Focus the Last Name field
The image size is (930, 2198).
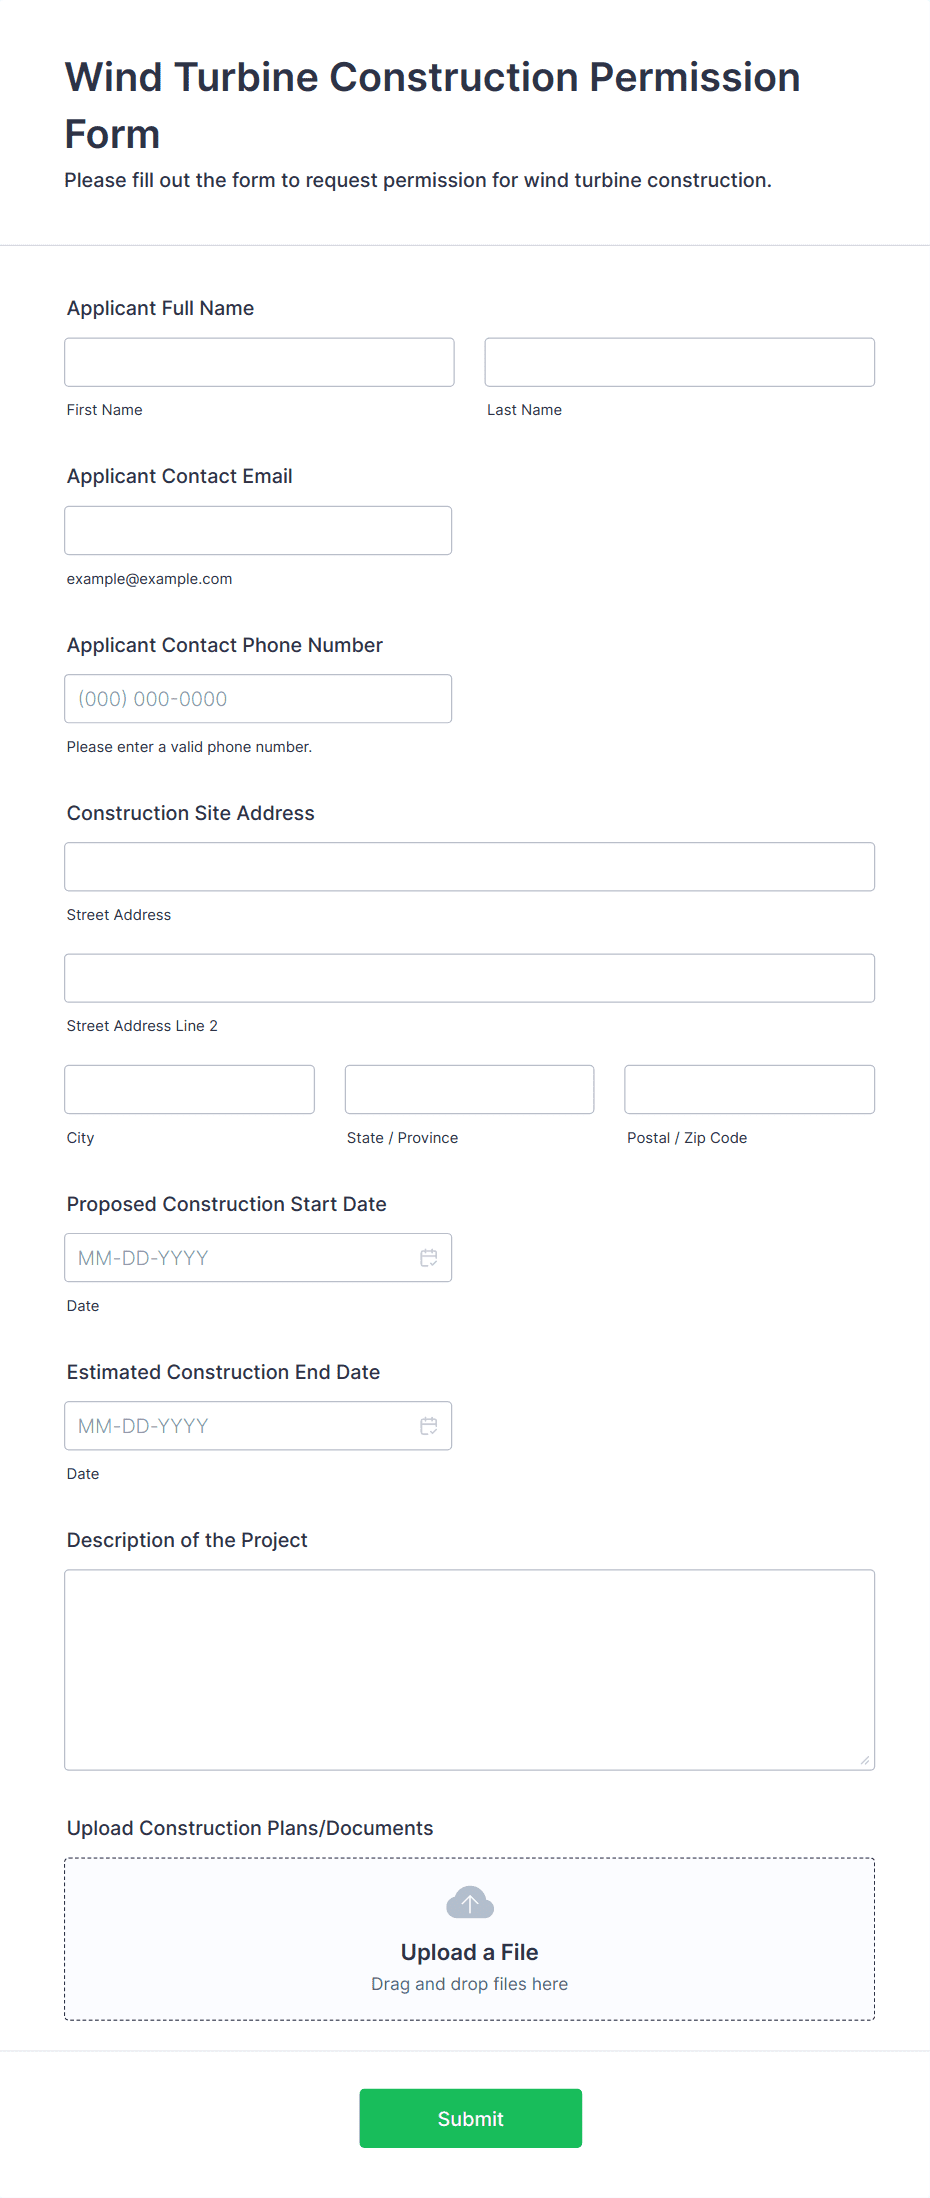tap(680, 362)
